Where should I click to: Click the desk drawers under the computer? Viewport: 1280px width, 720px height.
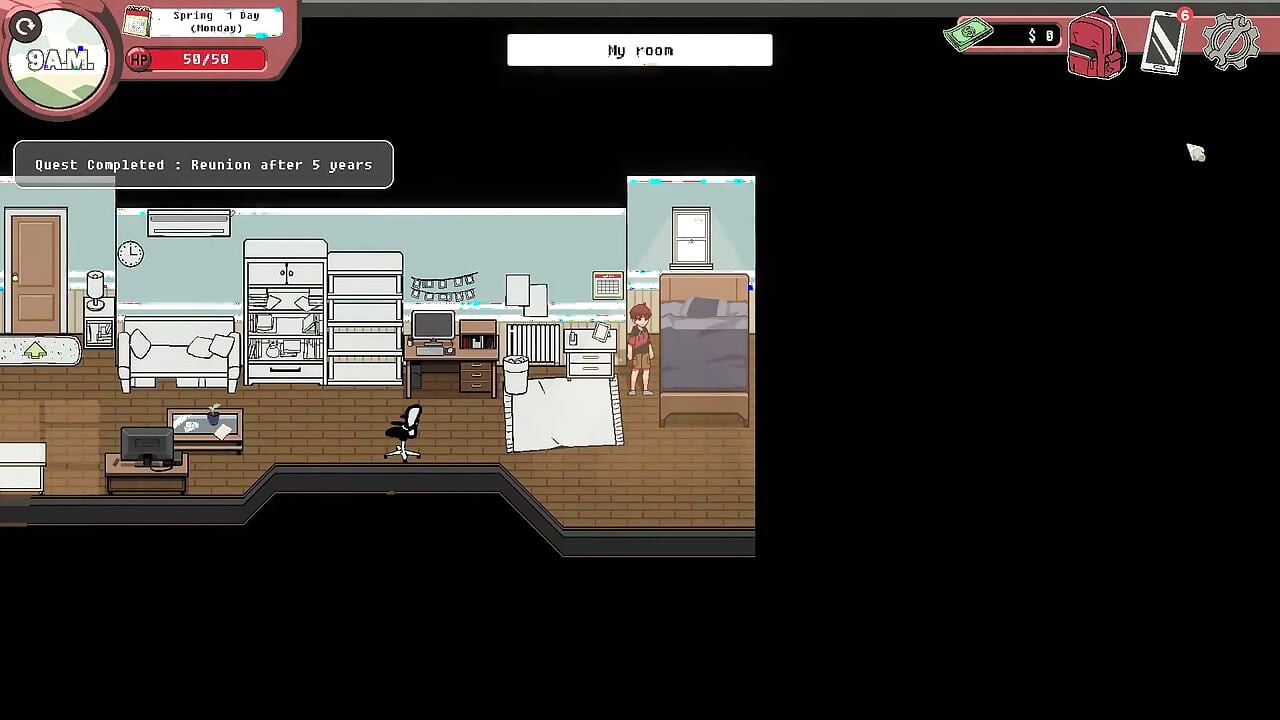click(x=476, y=376)
